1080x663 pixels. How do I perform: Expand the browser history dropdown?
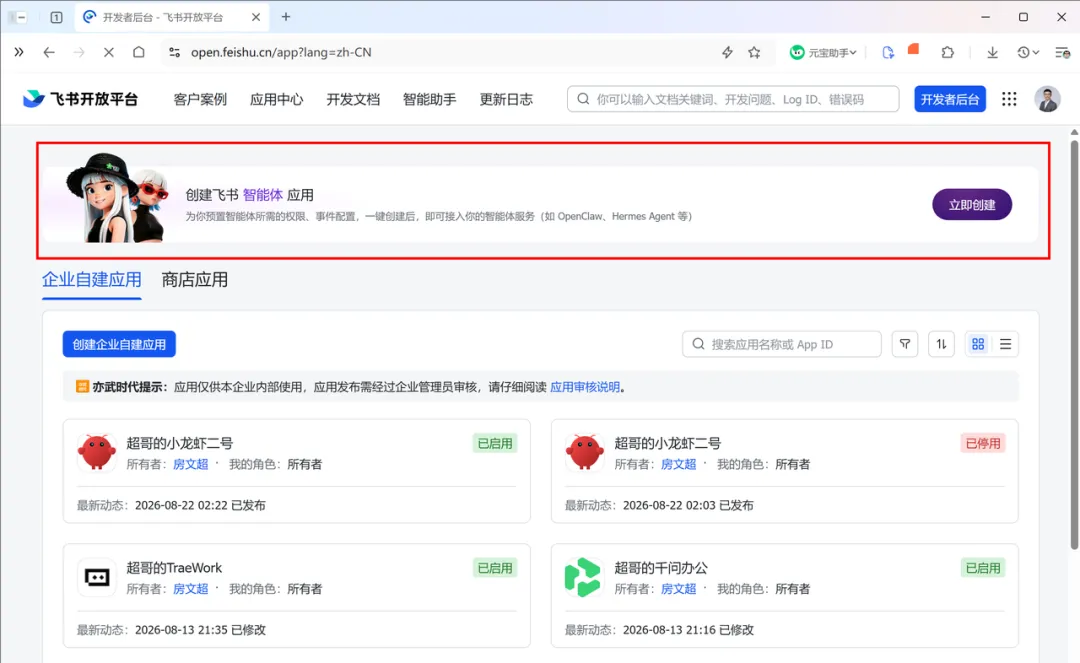point(1028,52)
